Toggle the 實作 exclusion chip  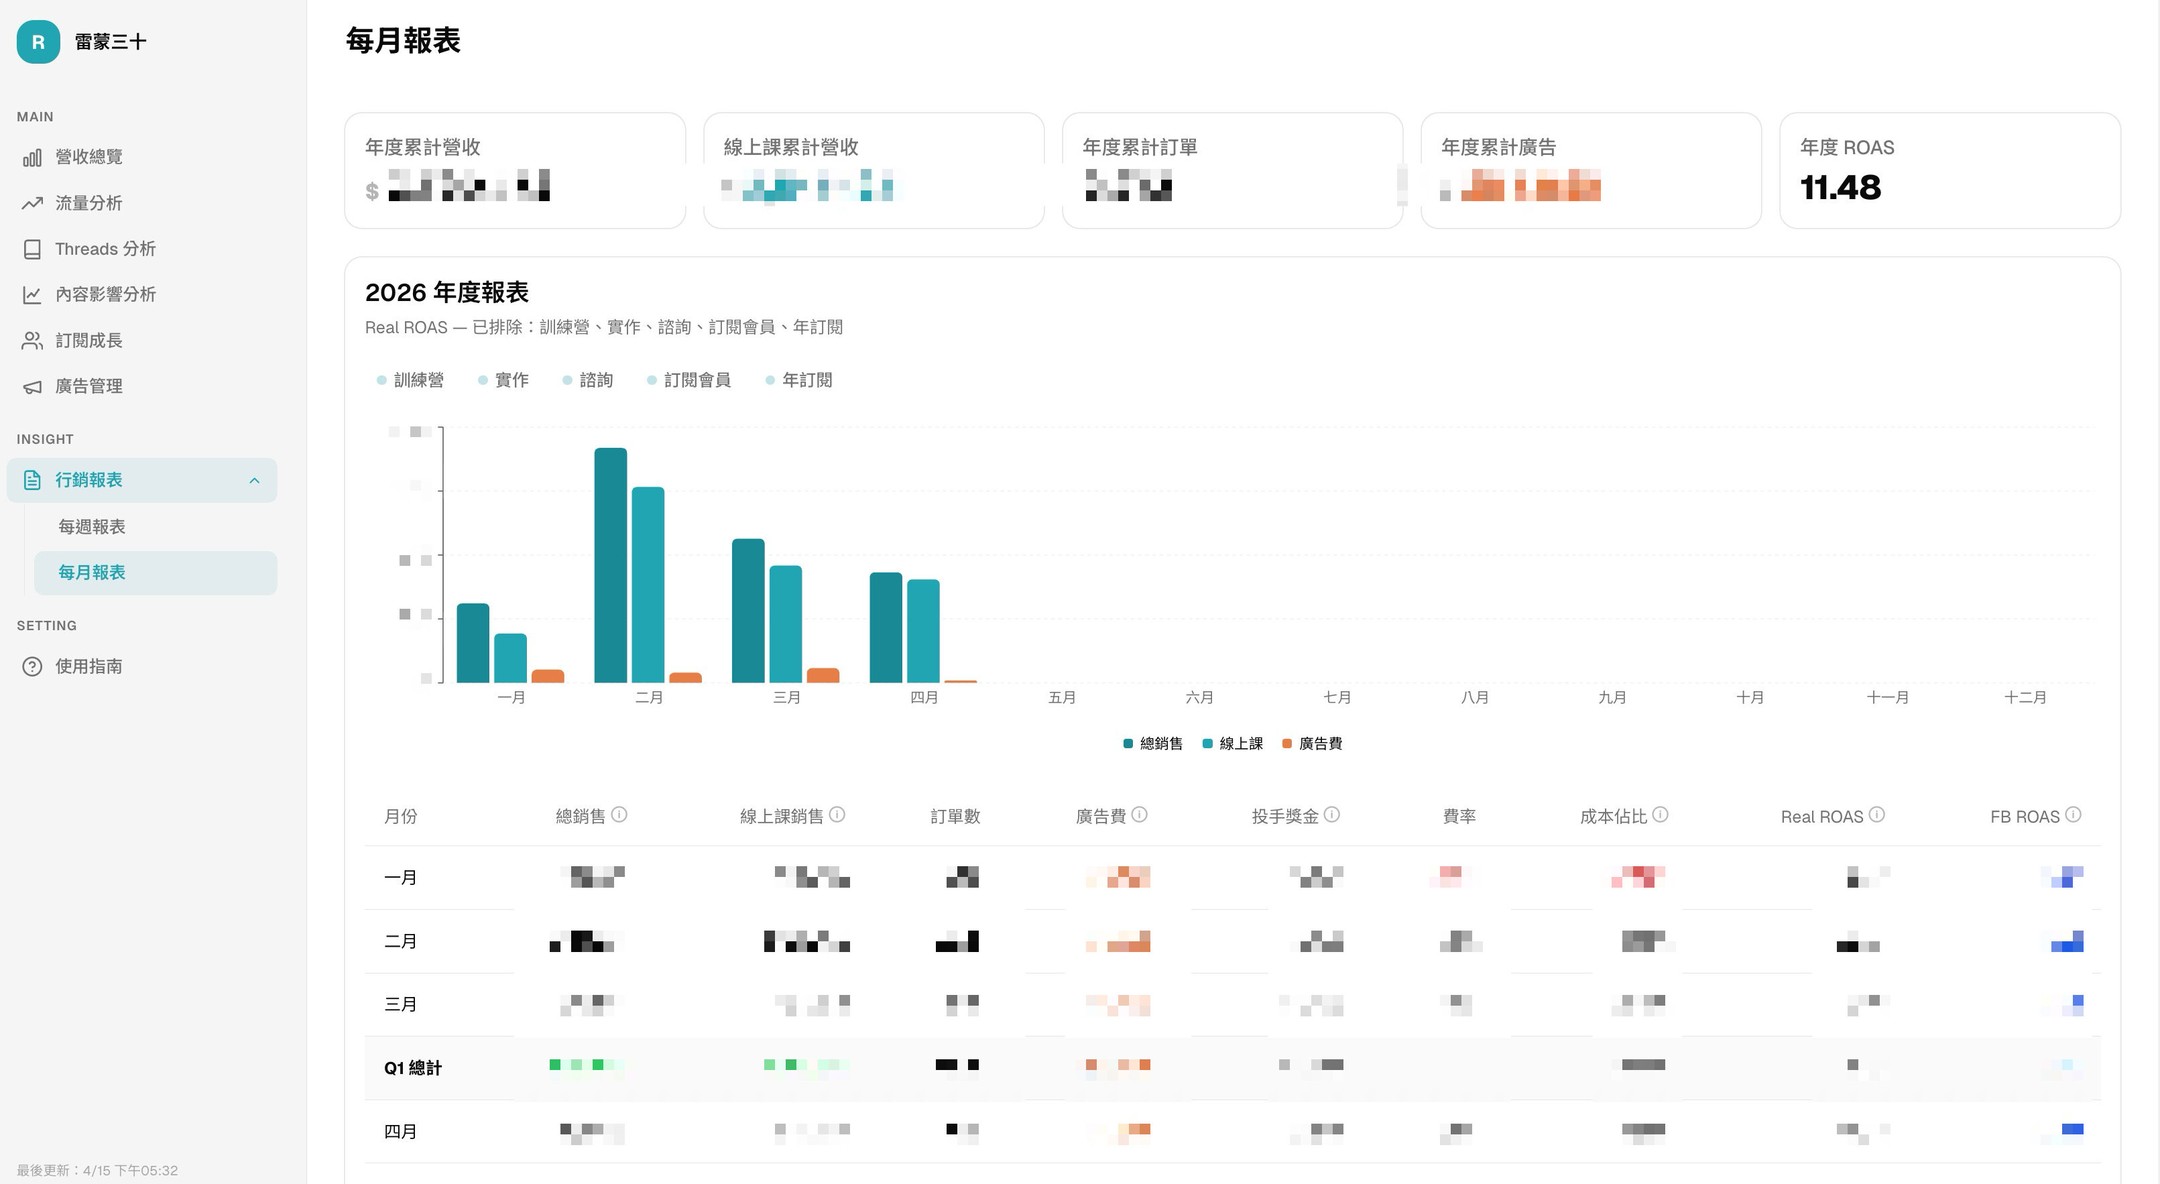coord(503,380)
